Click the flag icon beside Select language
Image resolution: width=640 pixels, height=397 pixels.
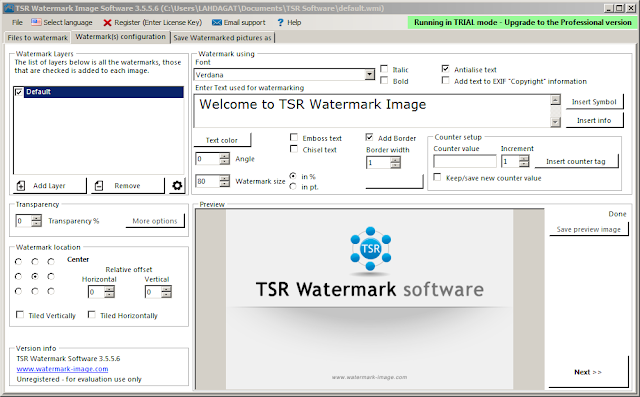(x=36, y=22)
